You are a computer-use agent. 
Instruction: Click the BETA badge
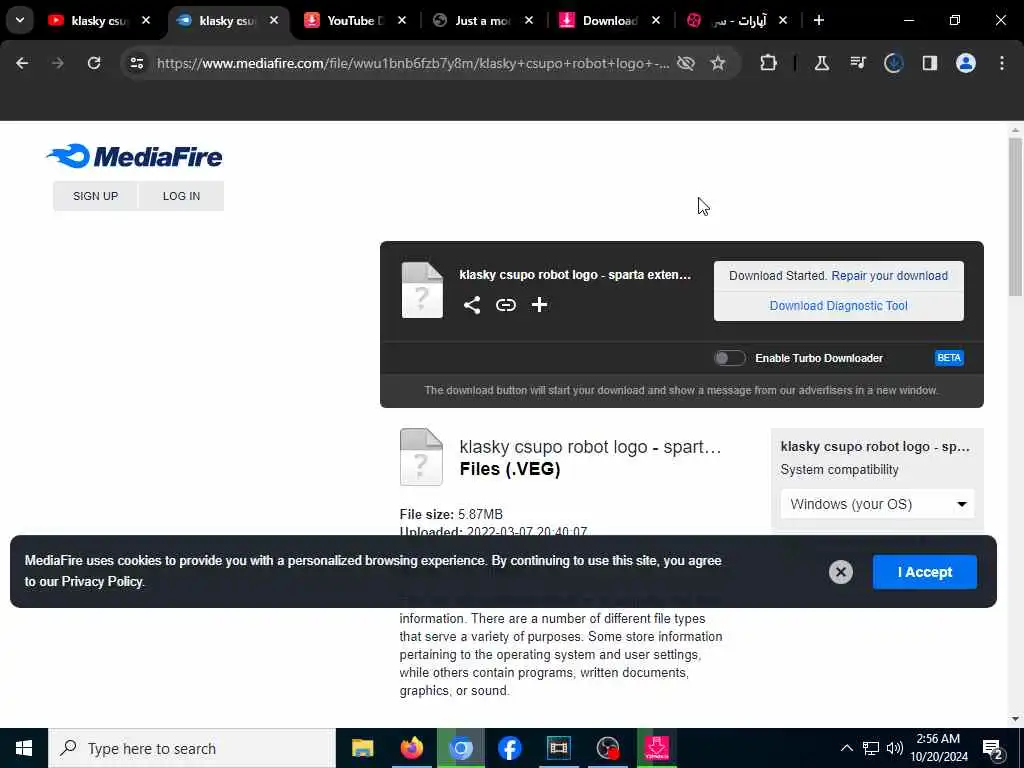[x=949, y=358]
